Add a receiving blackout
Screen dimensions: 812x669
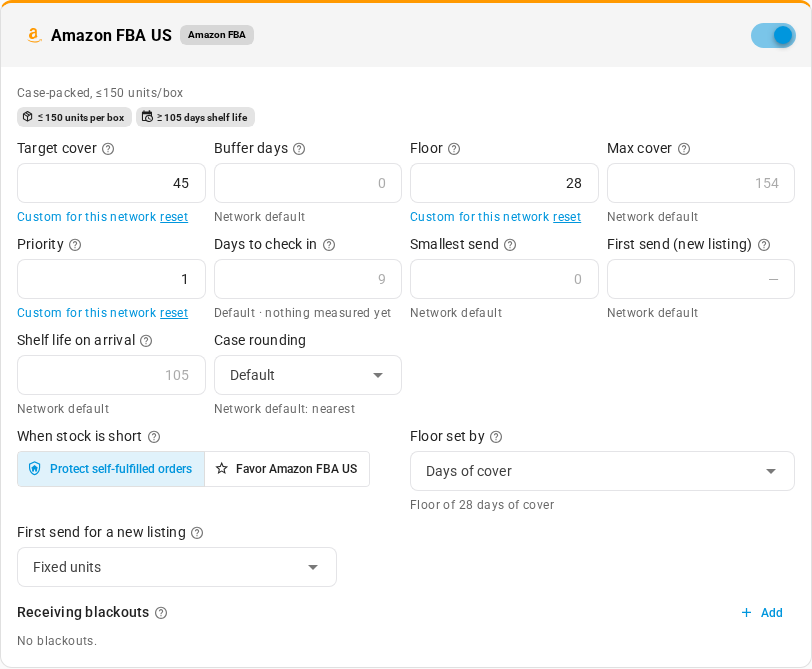click(x=762, y=613)
